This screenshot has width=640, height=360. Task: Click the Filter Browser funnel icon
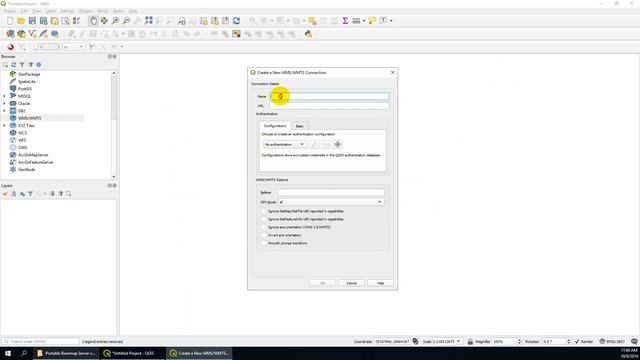(22, 65)
